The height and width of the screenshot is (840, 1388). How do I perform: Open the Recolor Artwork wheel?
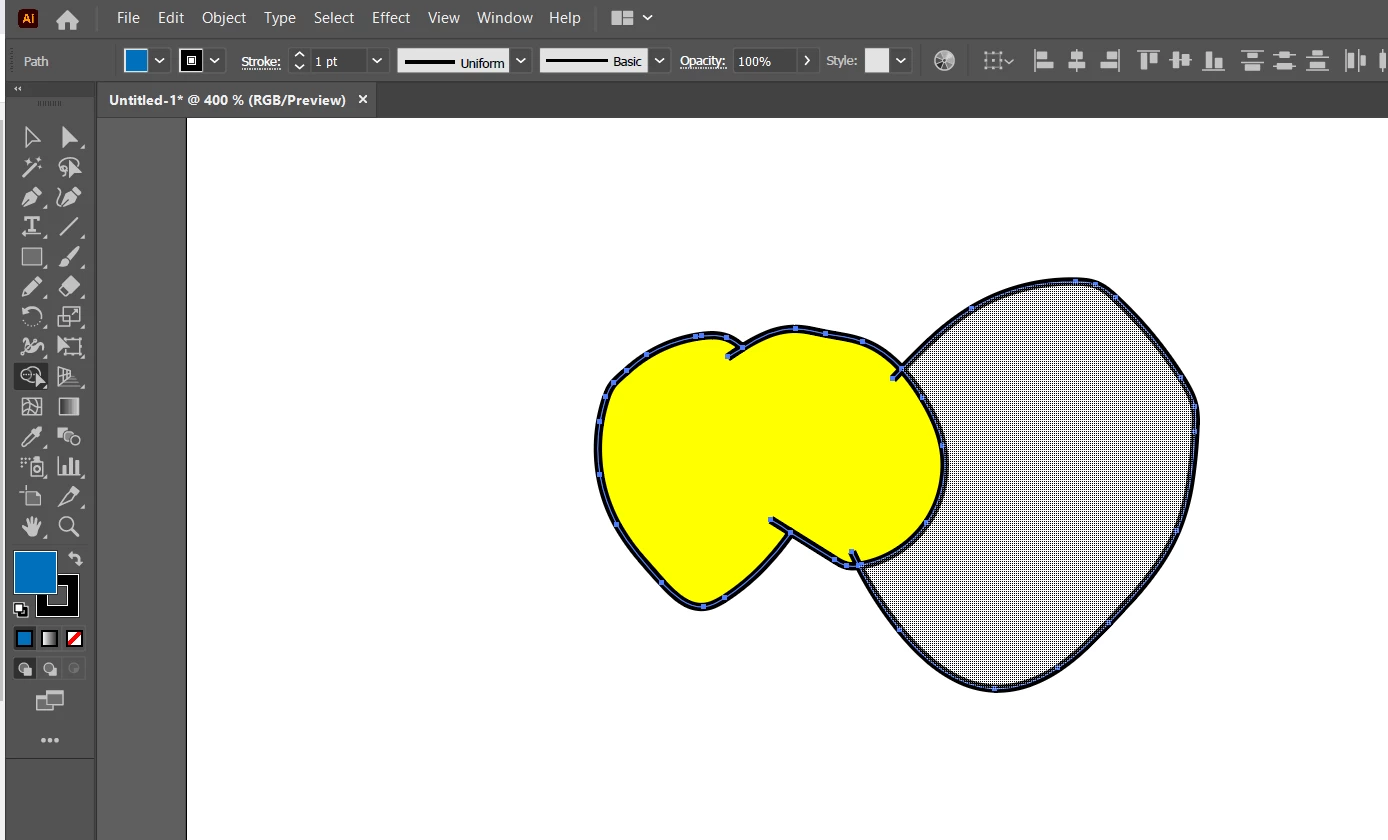pyautogui.click(x=944, y=61)
